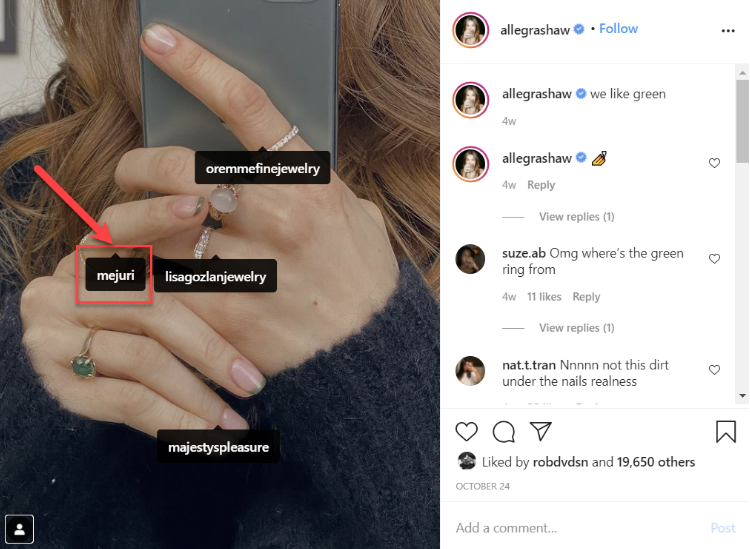The height and width of the screenshot is (549, 750).
Task: Open the majestyspleasure tag
Action: click(x=218, y=447)
